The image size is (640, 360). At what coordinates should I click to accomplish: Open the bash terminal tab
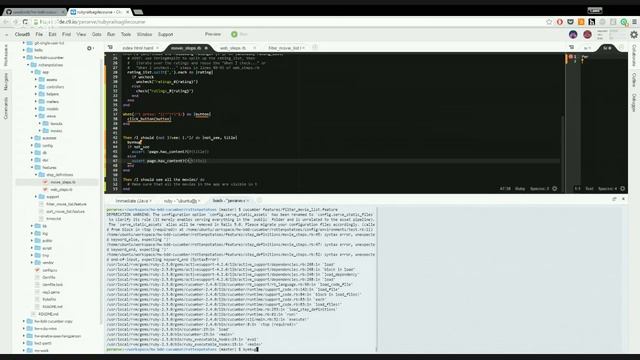click(x=230, y=201)
